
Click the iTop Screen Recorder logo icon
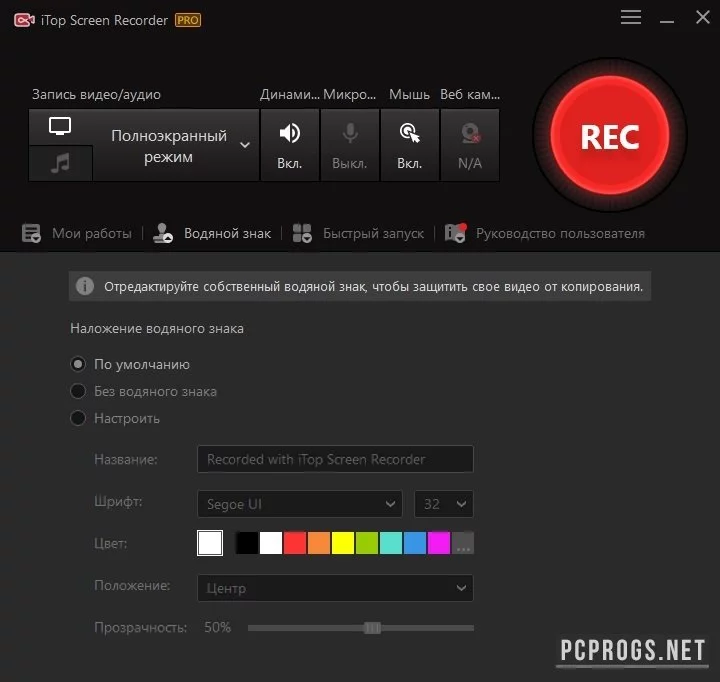(x=24, y=20)
